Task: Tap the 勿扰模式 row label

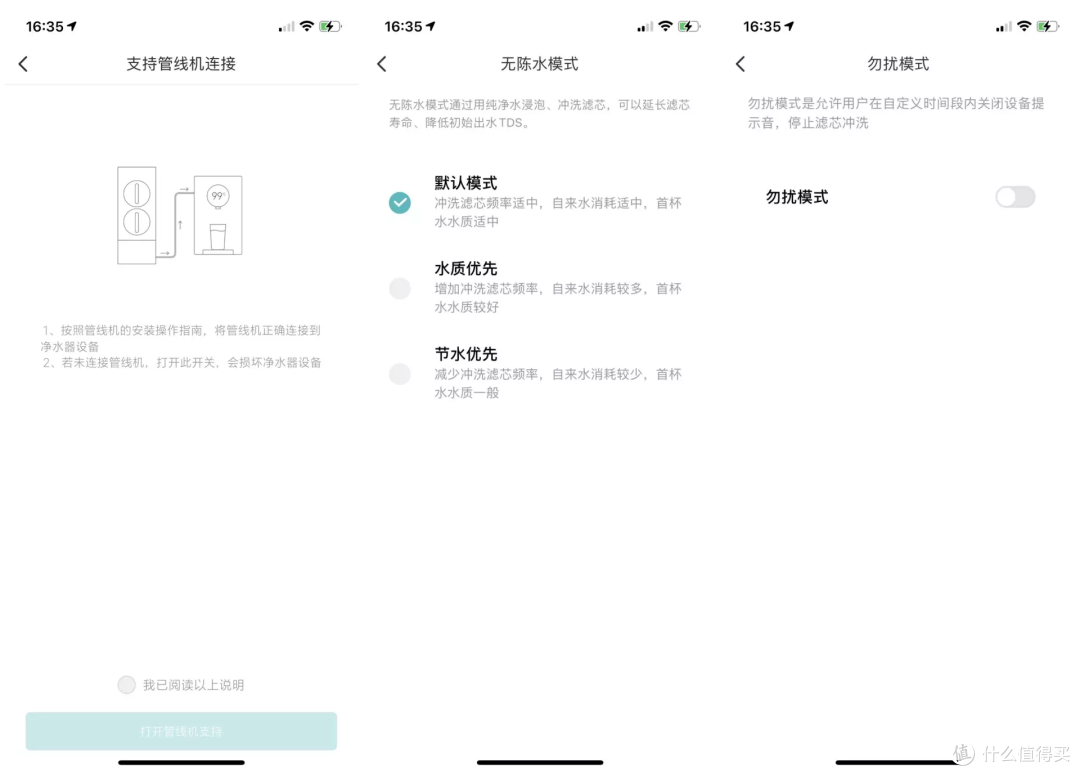Action: [x=797, y=197]
